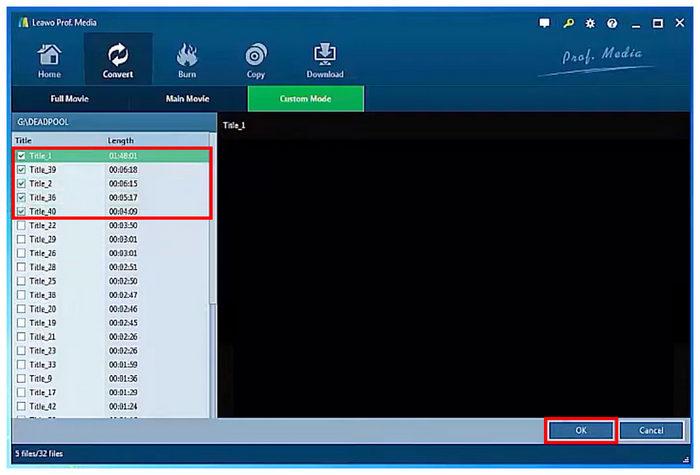Uncheck the Title_36 checkbox
700x475 pixels.
tap(21, 197)
